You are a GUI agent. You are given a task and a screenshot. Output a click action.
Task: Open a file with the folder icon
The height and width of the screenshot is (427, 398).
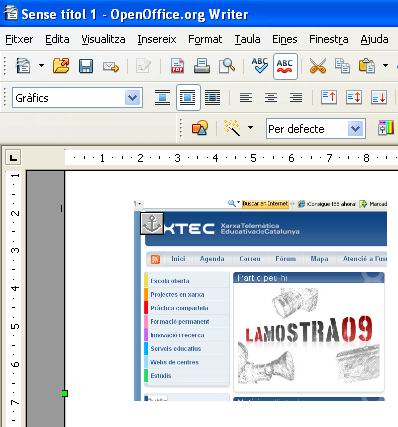pos(61,66)
